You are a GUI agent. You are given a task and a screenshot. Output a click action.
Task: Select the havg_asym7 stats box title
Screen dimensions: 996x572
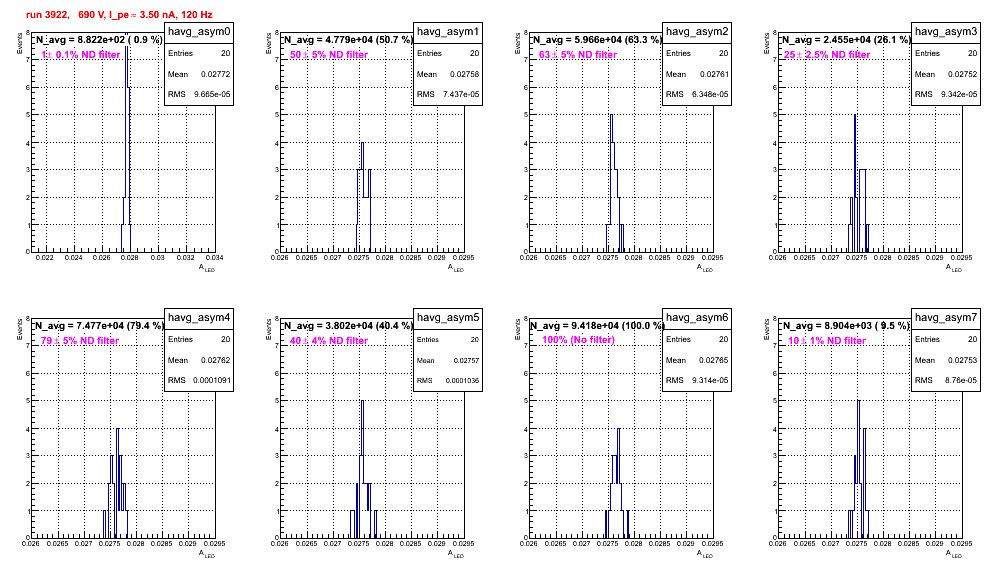pyautogui.click(x=946, y=318)
